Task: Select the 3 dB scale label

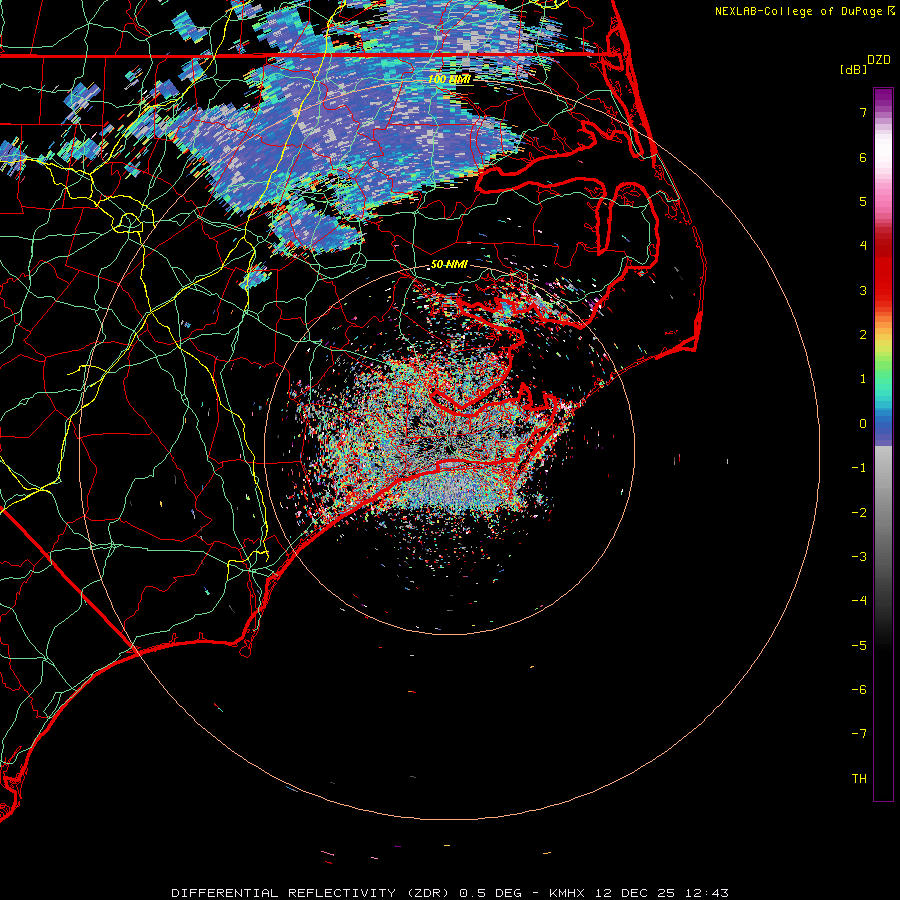Action: click(863, 290)
